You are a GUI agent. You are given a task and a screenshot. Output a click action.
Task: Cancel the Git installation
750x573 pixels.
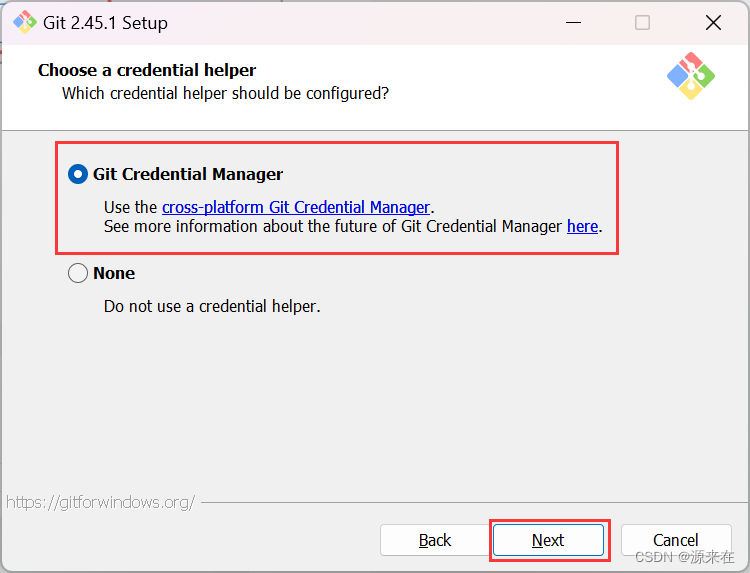[x=675, y=540]
